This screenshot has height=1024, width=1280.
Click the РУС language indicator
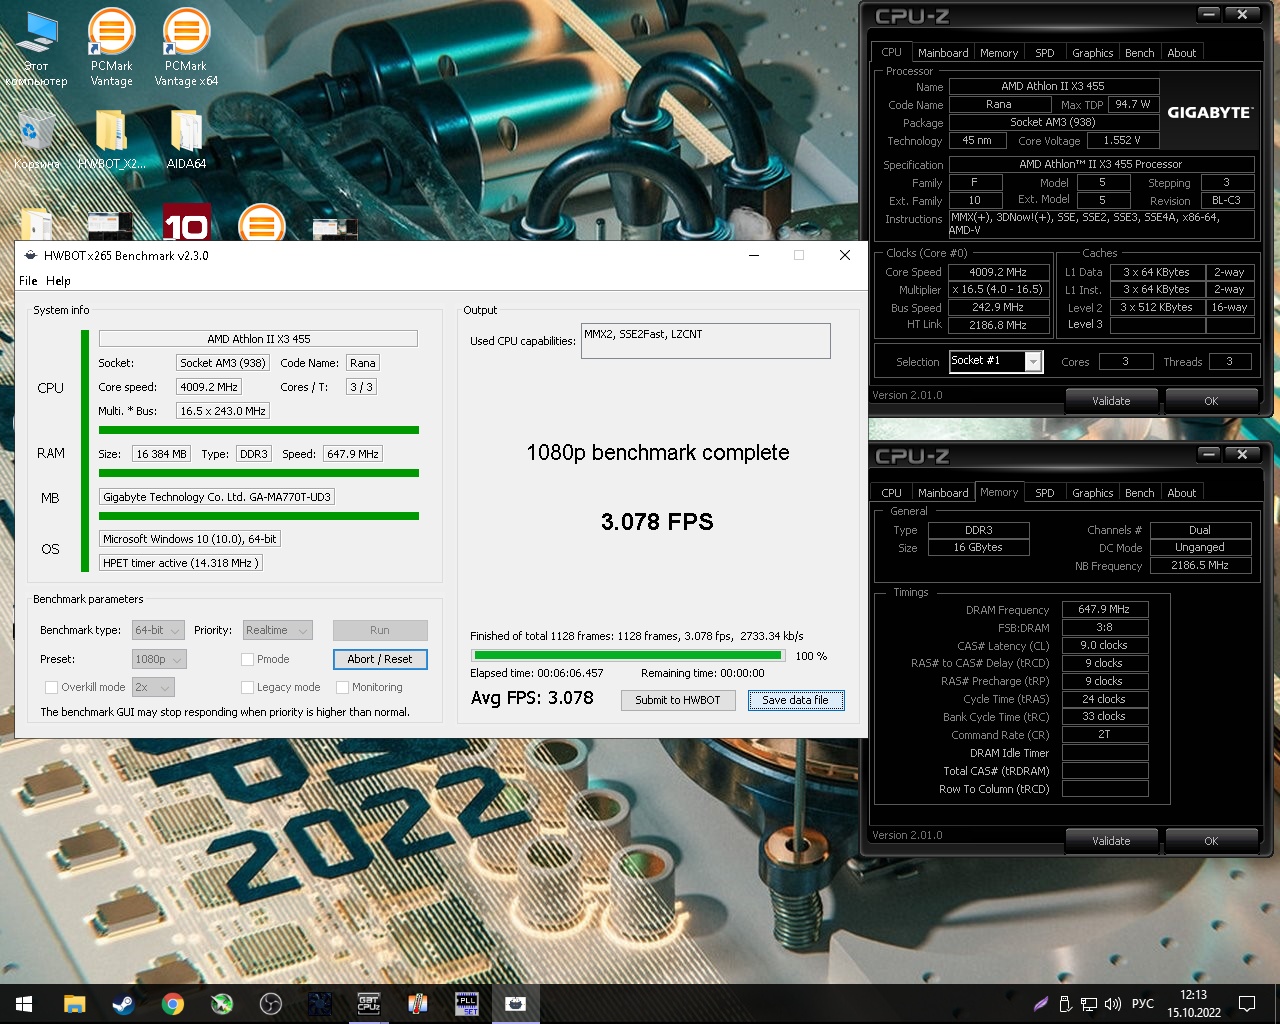(1143, 1004)
